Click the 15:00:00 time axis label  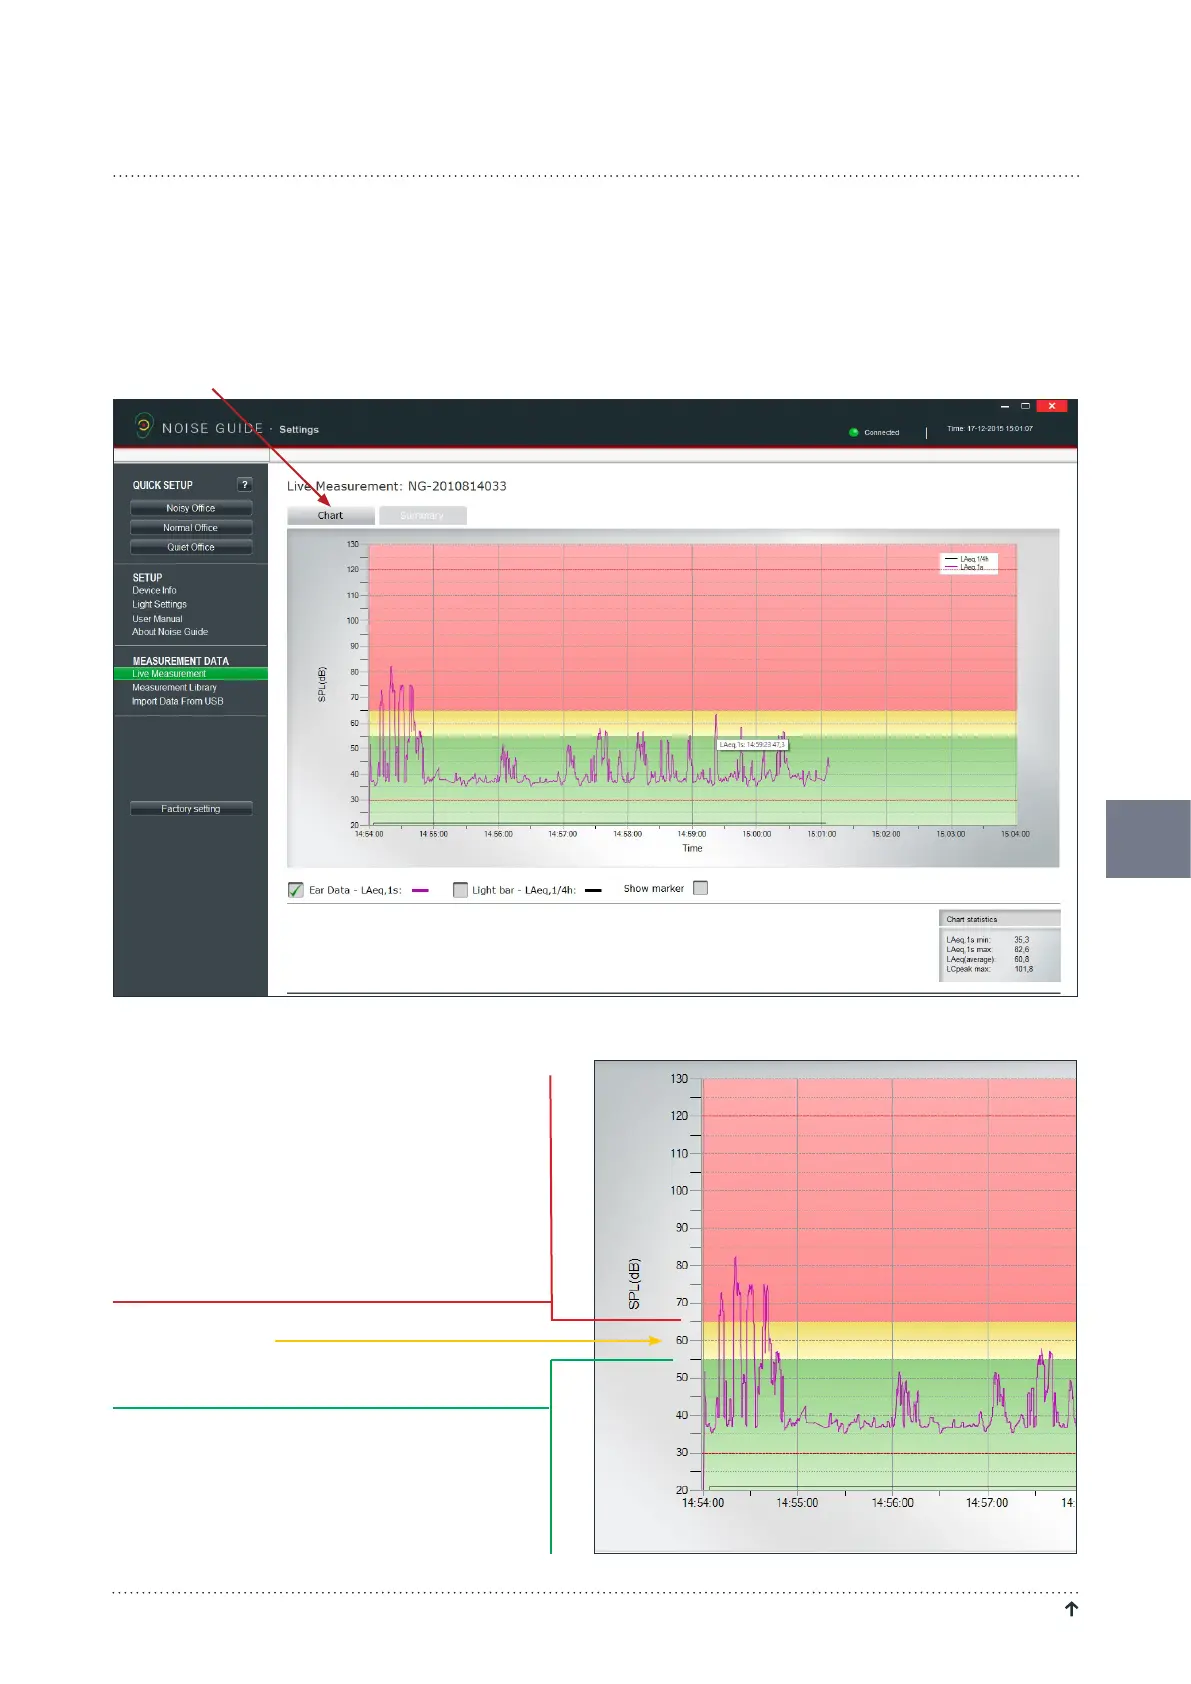pyautogui.click(x=756, y=834)
